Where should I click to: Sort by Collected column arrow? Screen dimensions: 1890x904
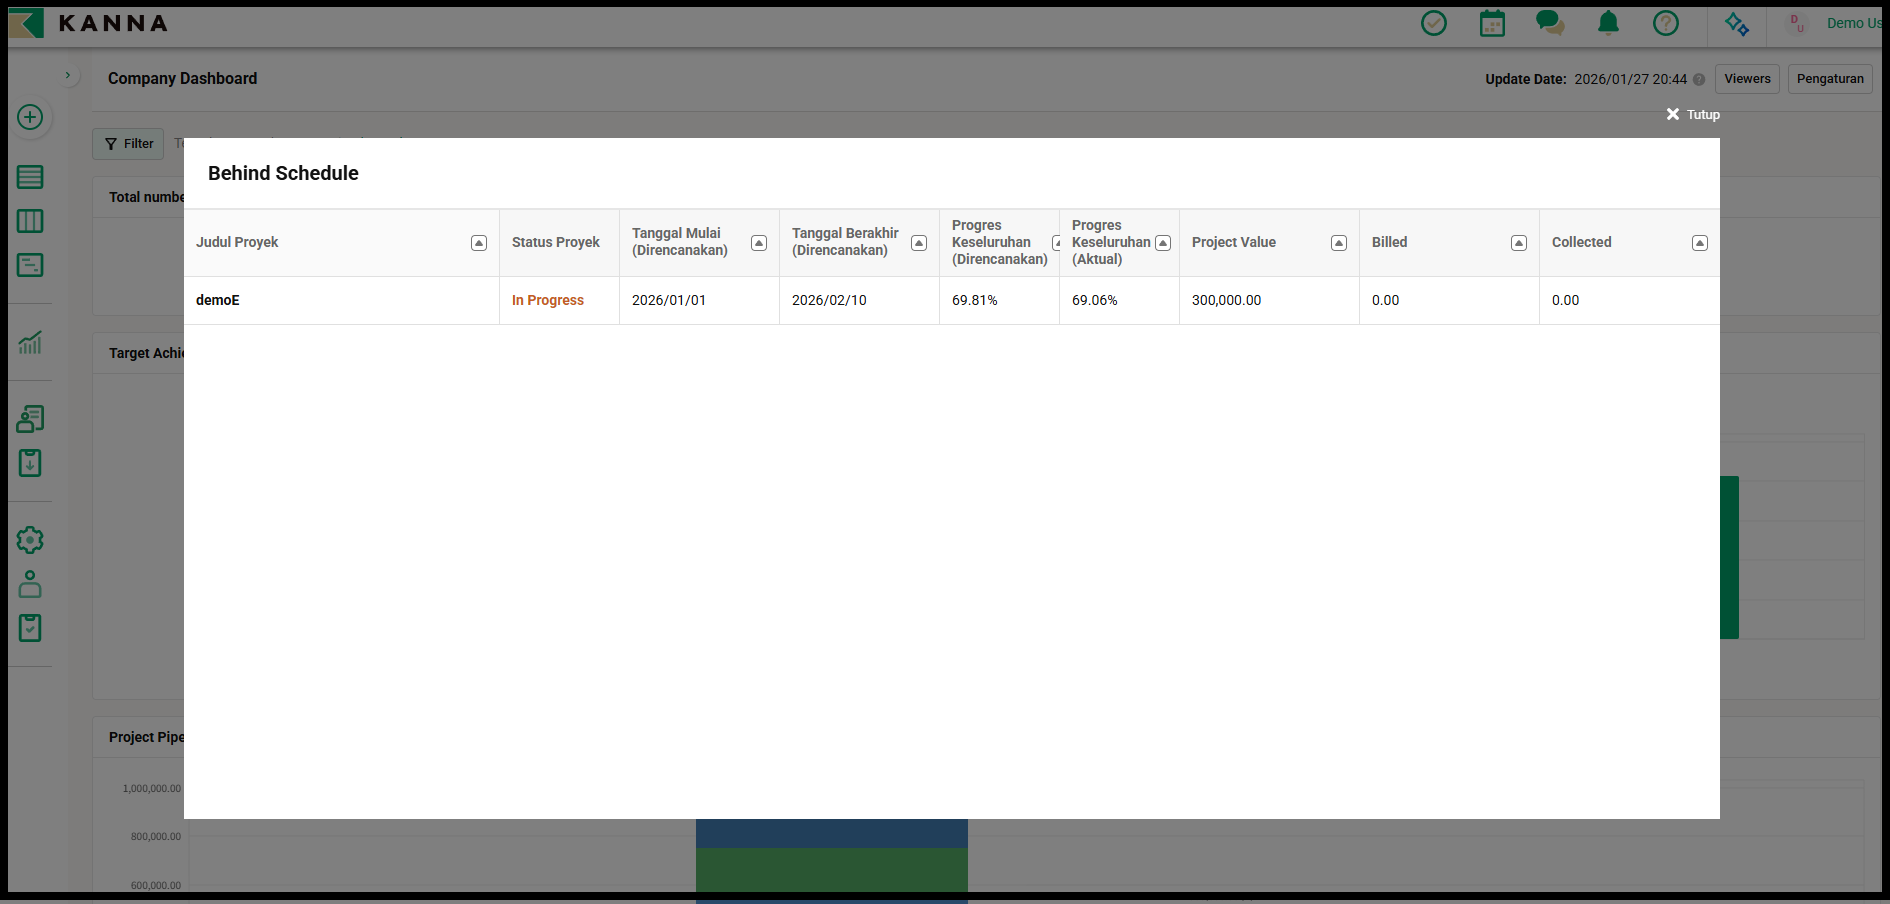point(1699,243)
